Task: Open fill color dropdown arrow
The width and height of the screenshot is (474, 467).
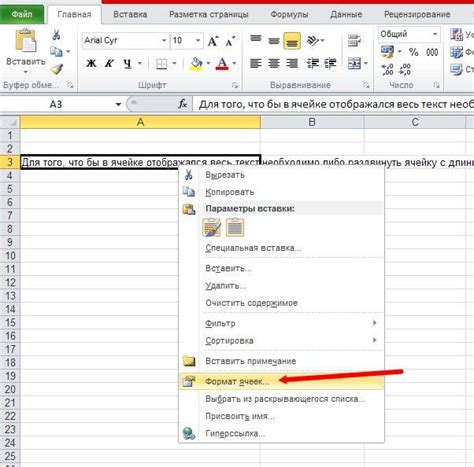Action: pyautogui.click(x=208, y=63)
